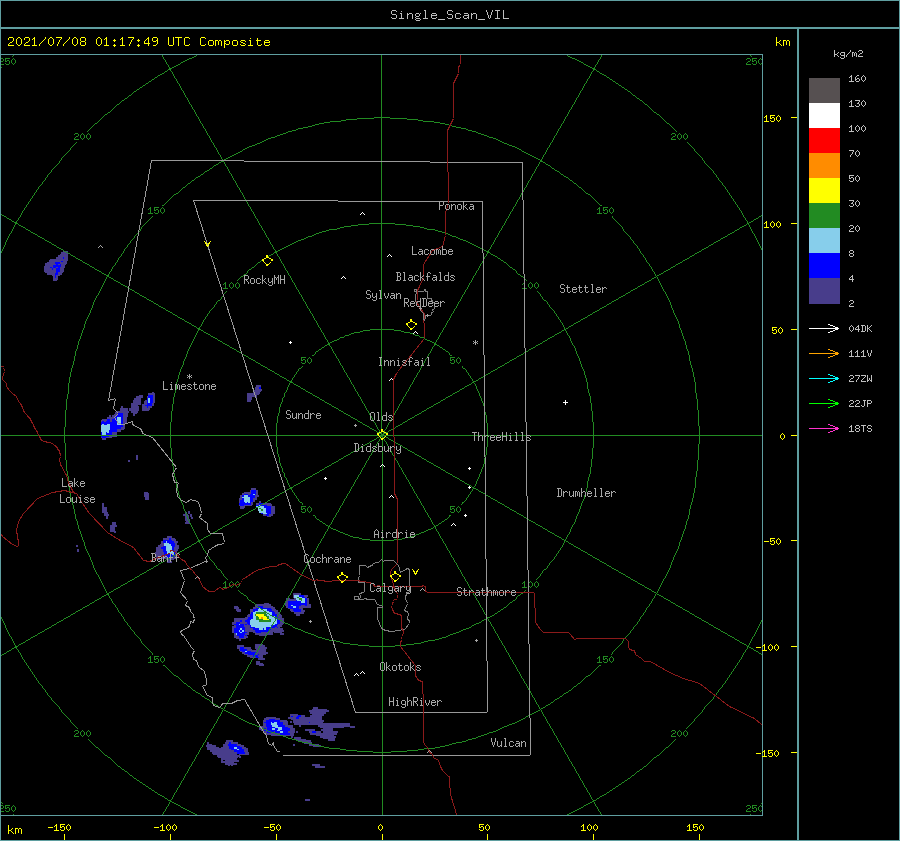Screen dimensions: 900x841
Task: Click the Lacombe town label
Action: point(432,251)
